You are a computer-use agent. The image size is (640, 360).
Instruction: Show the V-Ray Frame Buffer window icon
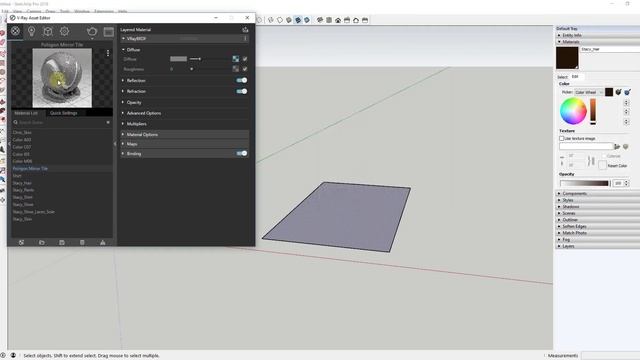pos(109,31)
